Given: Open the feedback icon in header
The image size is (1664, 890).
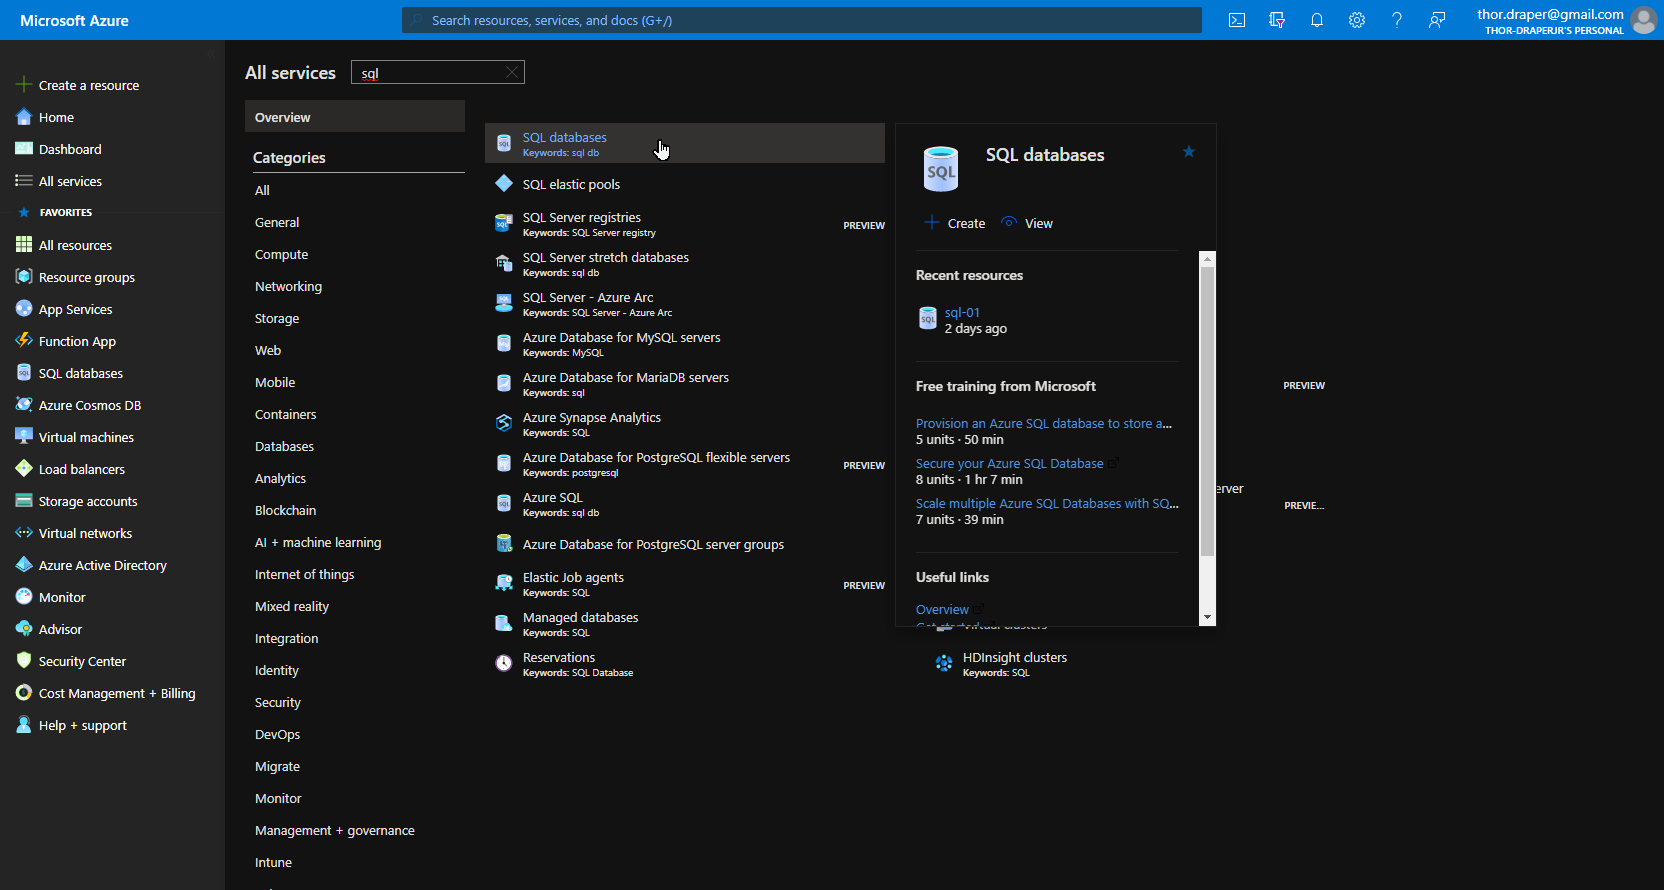Looking at the screenshot, I should 1437,20.
